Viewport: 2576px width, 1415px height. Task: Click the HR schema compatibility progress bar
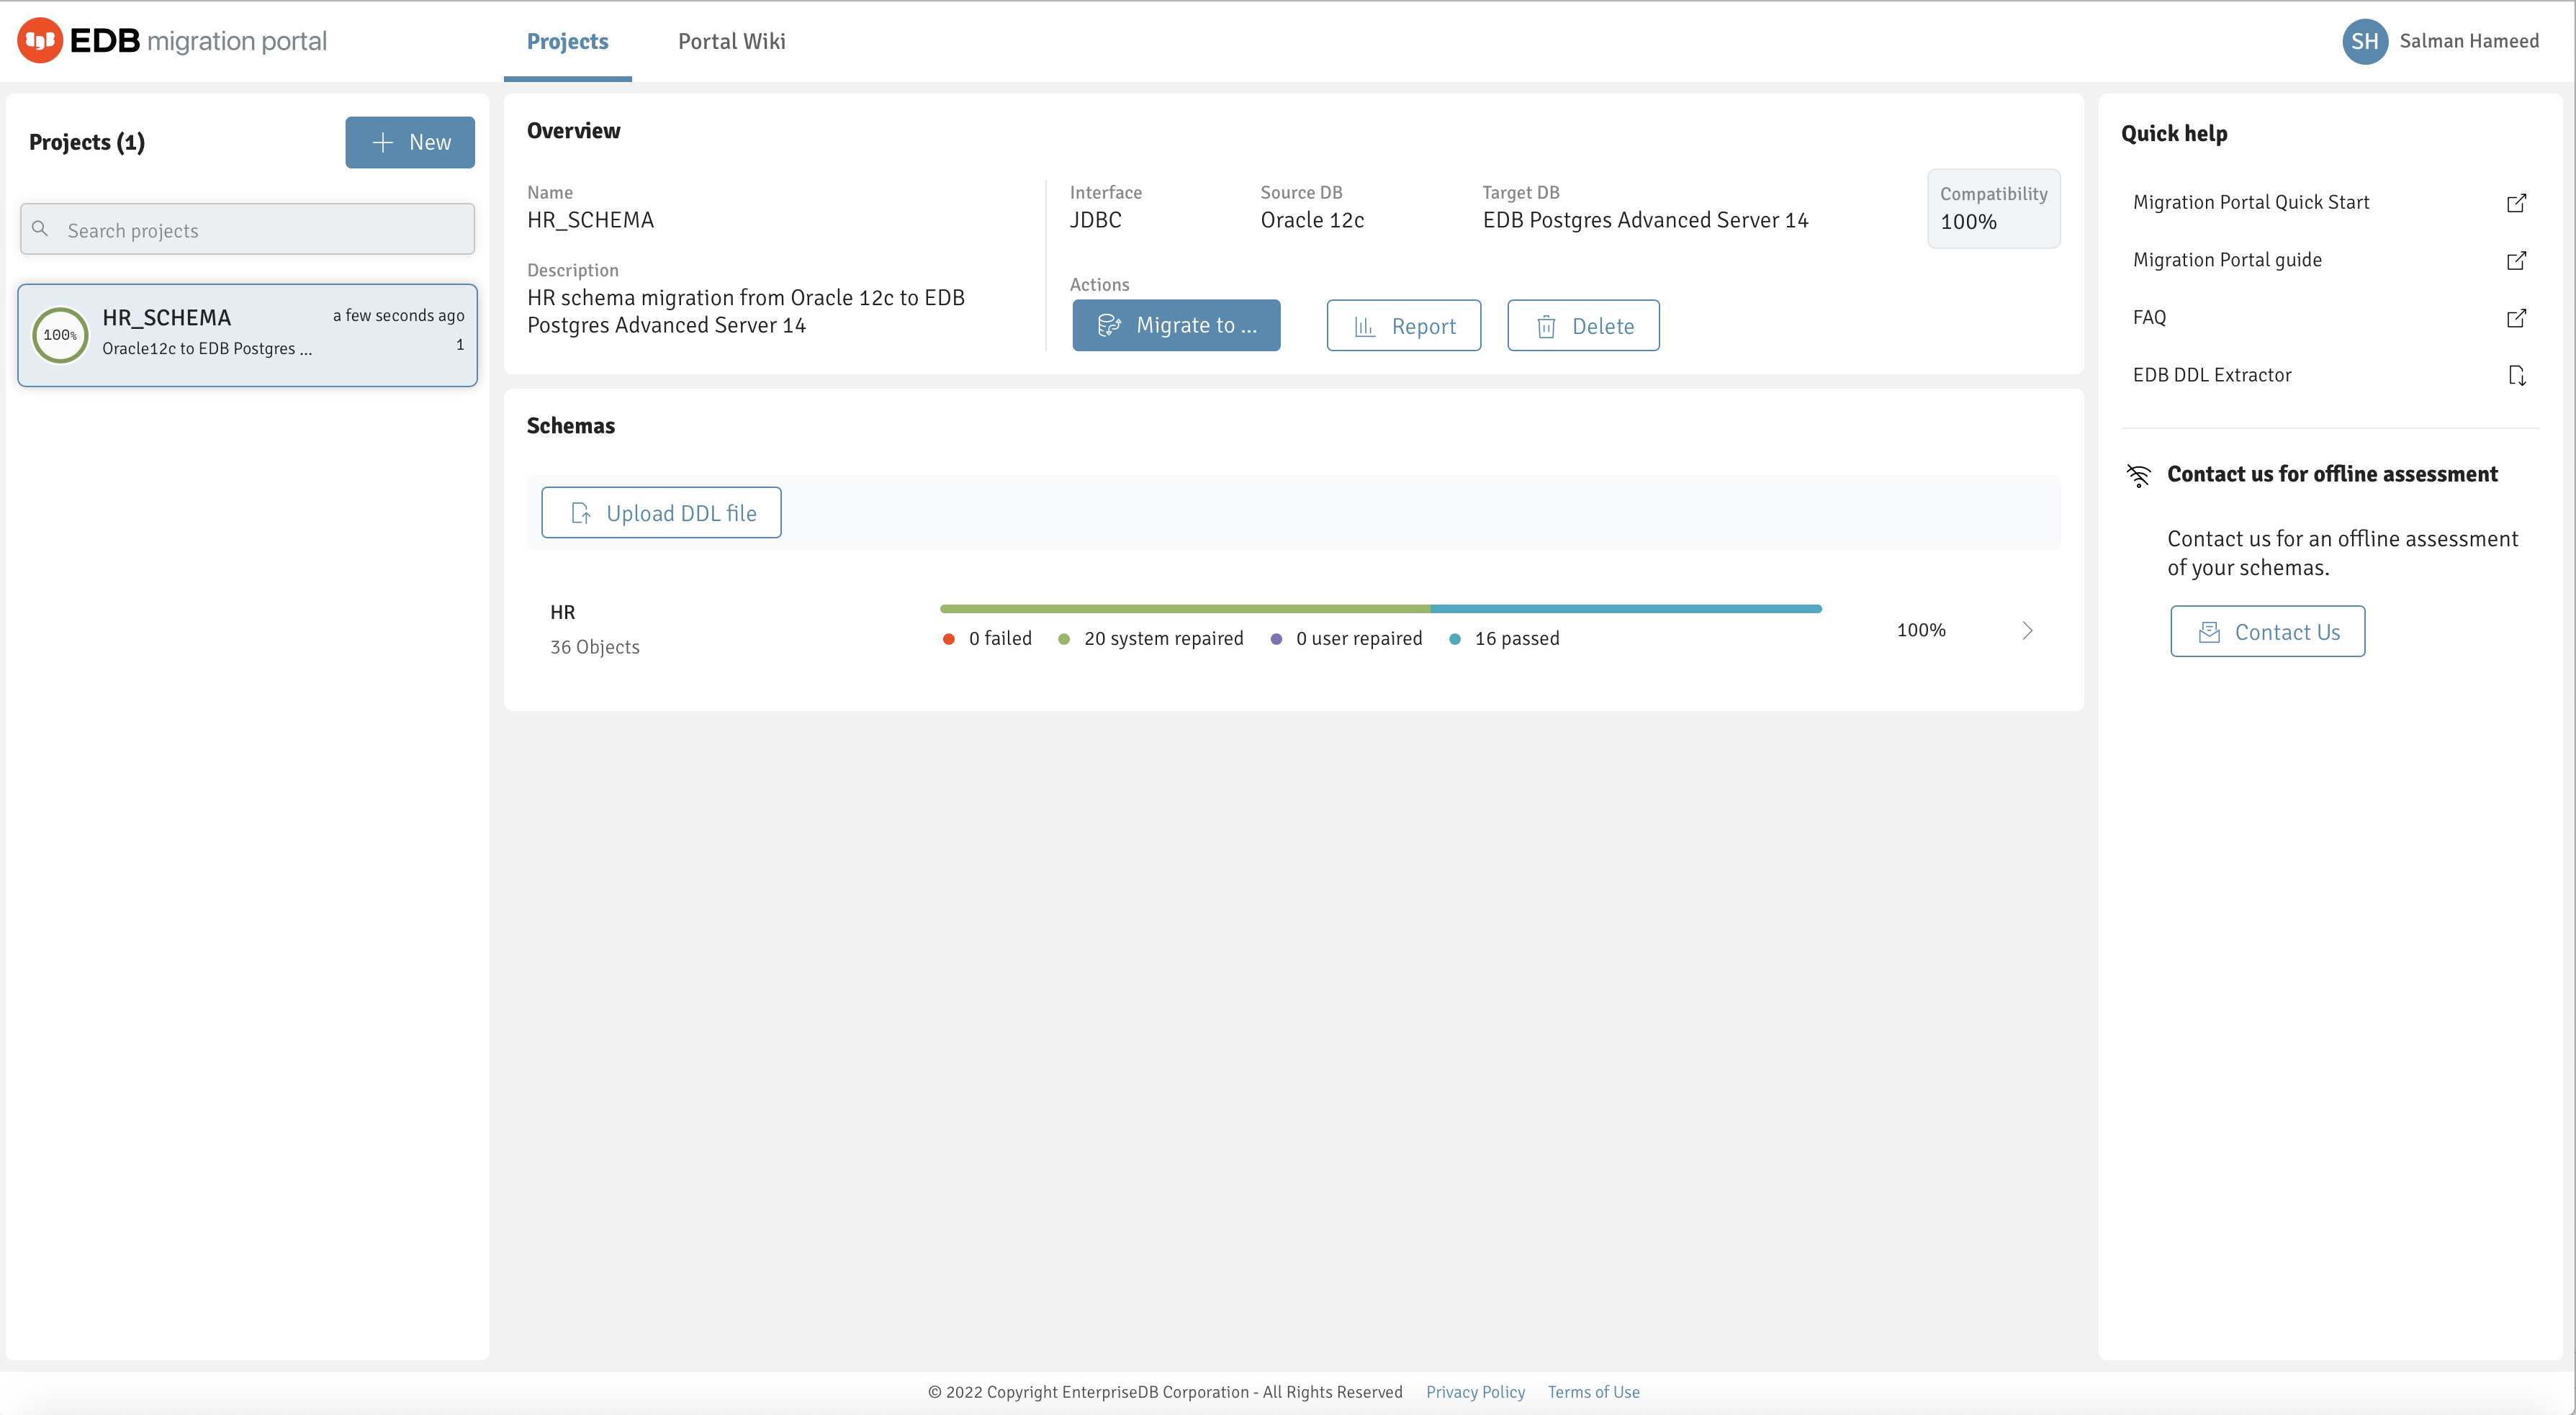tap(1380, 608)
